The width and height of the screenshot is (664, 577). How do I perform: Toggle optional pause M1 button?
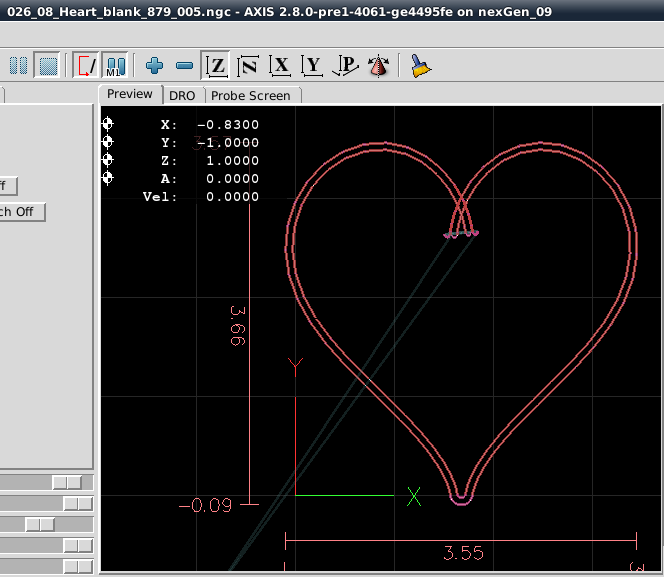point(115,66)
